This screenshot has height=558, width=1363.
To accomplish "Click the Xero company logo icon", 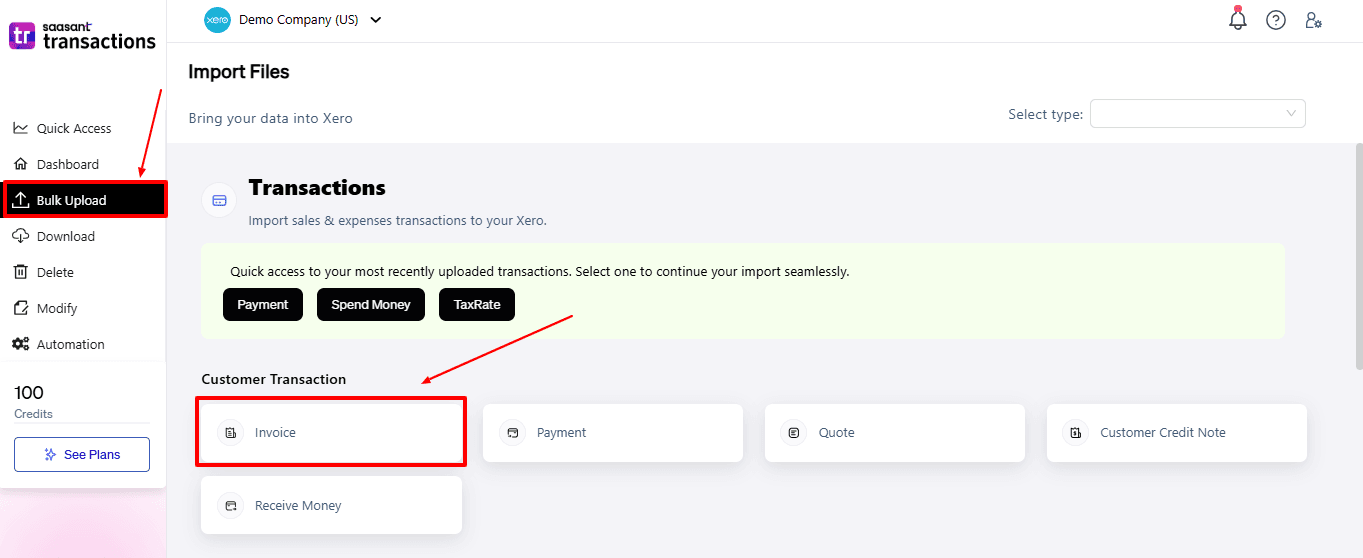I will (x=217, y=20).
